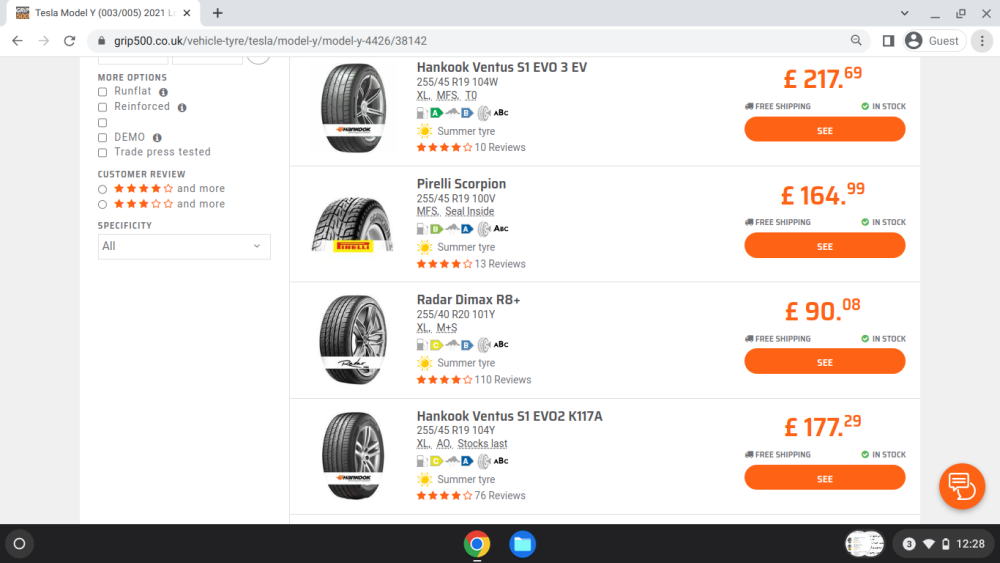Screen dimensions: 1000x563
Task: Click the sun icon for Hankook EVO2 K117A
Action: coord(424,479)
